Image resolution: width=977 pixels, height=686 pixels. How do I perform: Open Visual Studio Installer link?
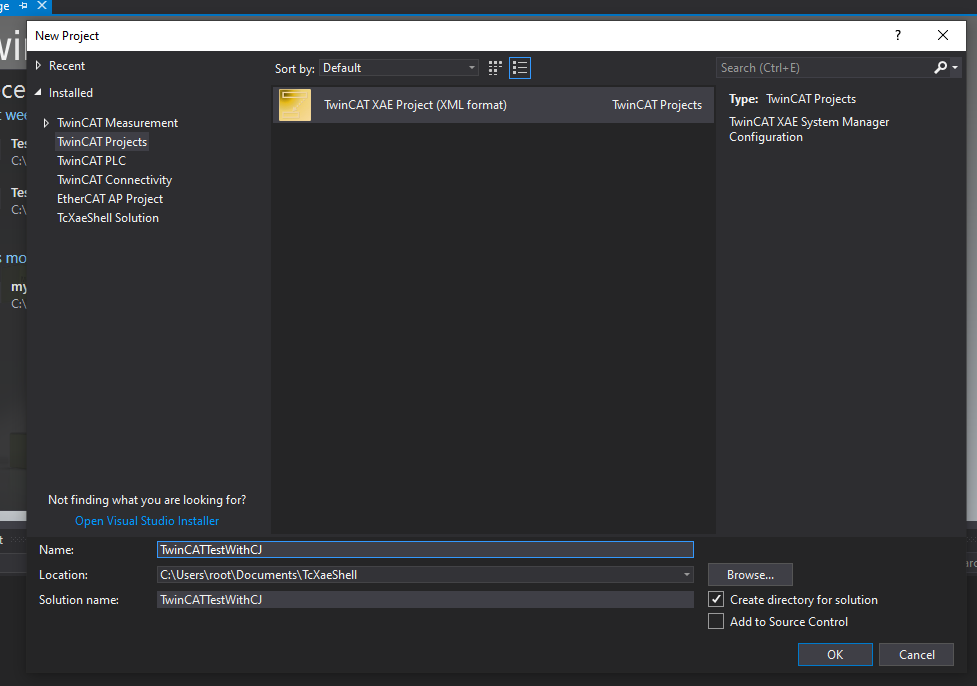(147, 521)
